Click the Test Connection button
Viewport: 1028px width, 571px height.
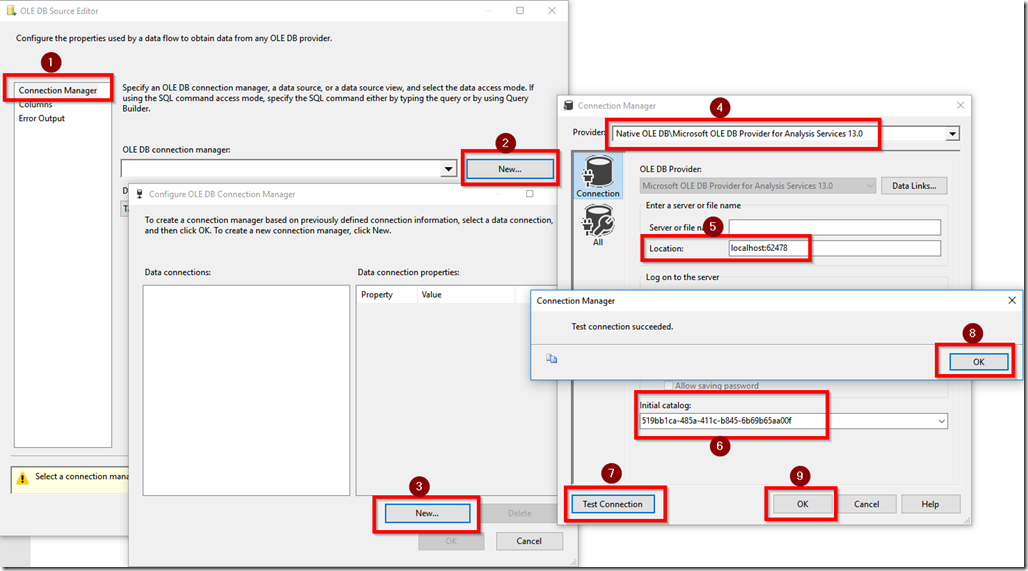612,504
